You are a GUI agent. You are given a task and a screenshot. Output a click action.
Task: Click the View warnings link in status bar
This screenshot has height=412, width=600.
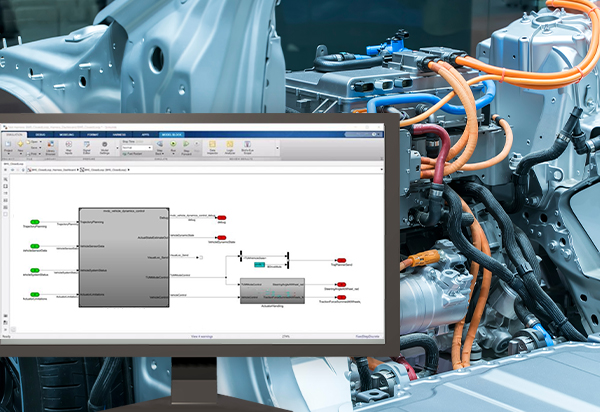click(204, 337)
